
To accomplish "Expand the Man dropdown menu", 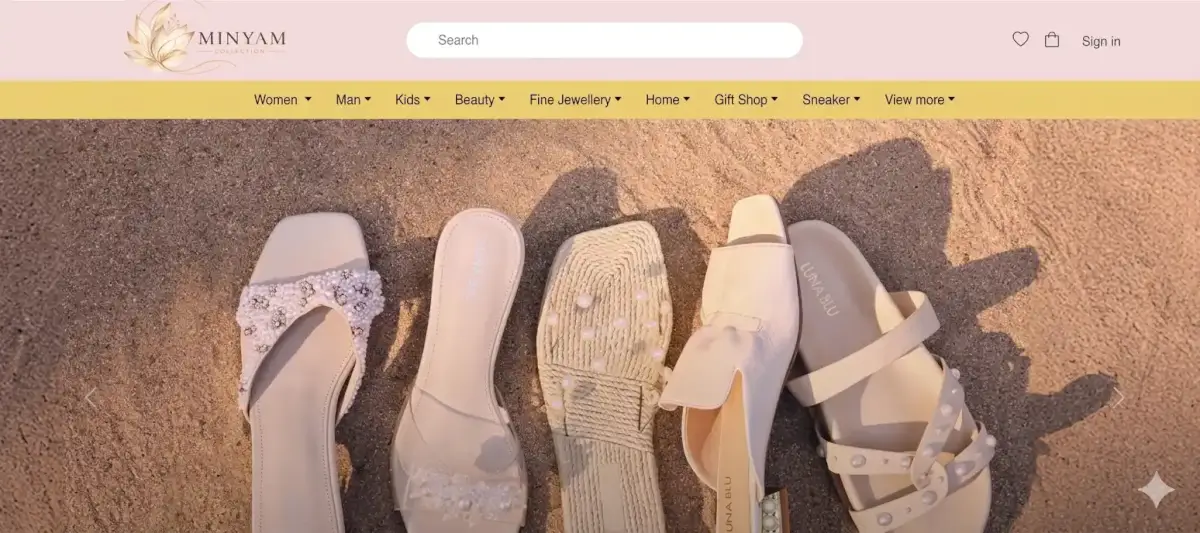I will click(x=353, y=99).
